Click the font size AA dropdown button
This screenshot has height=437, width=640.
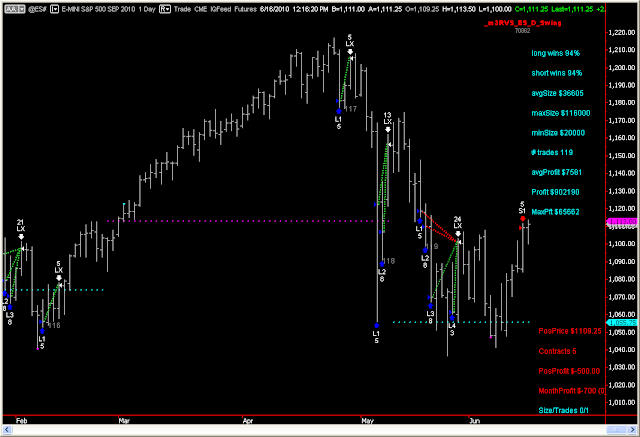(x=15, y=9)
